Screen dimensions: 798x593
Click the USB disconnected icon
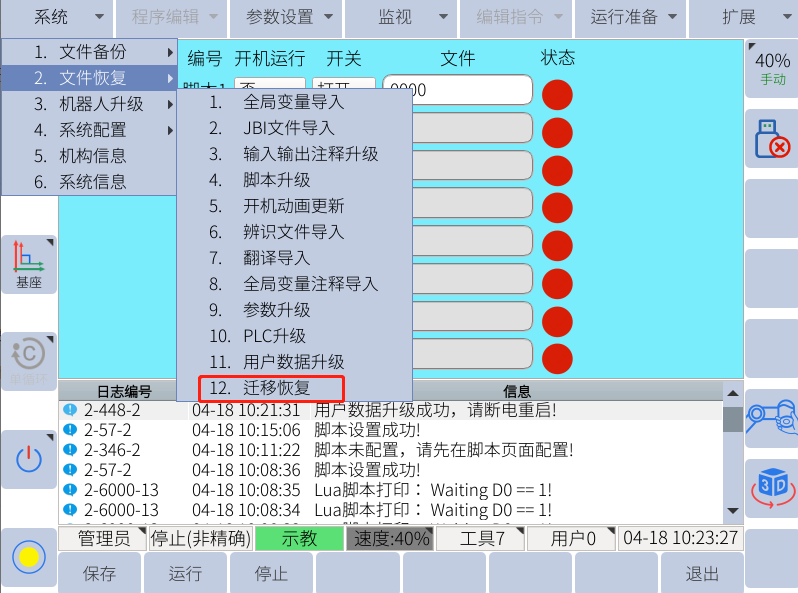[771, 138]
